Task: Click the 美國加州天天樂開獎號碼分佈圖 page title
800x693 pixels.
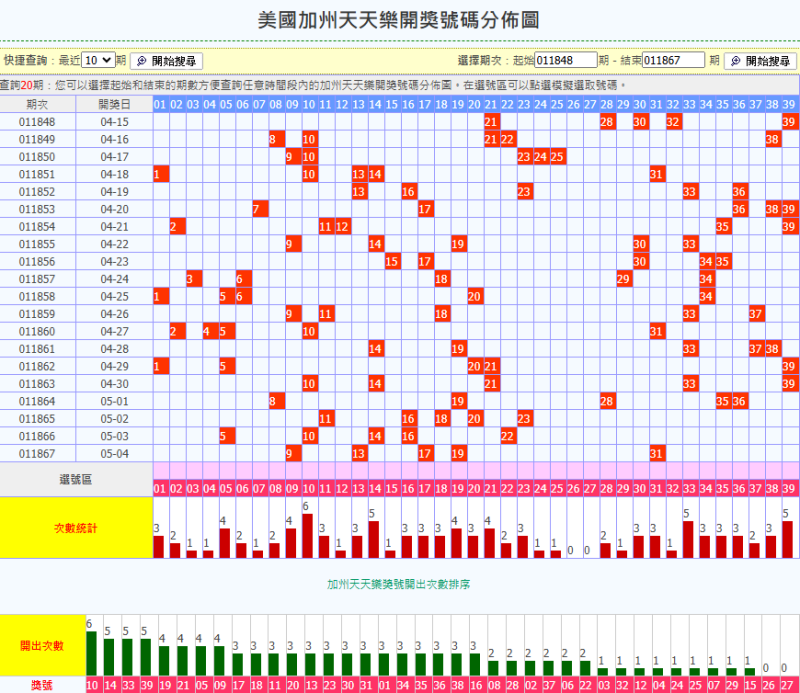Action: pyautogui.click(x=398, y=20)
